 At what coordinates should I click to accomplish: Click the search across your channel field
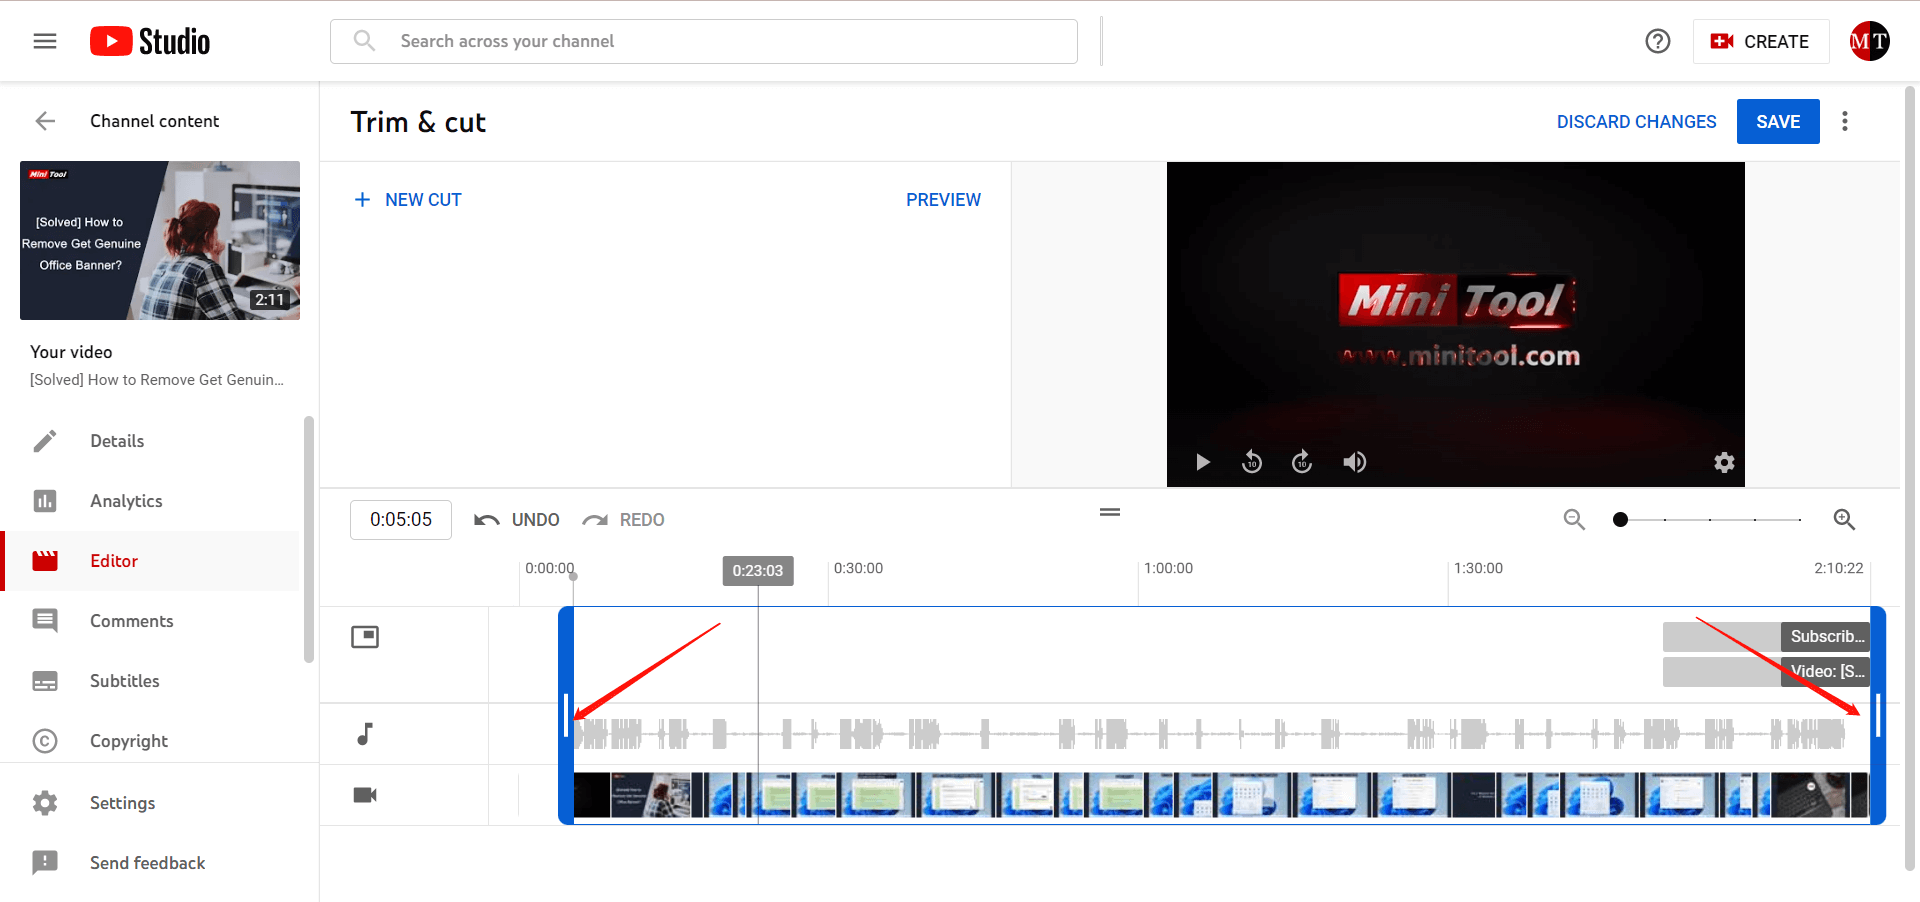(x=704, y=41)
